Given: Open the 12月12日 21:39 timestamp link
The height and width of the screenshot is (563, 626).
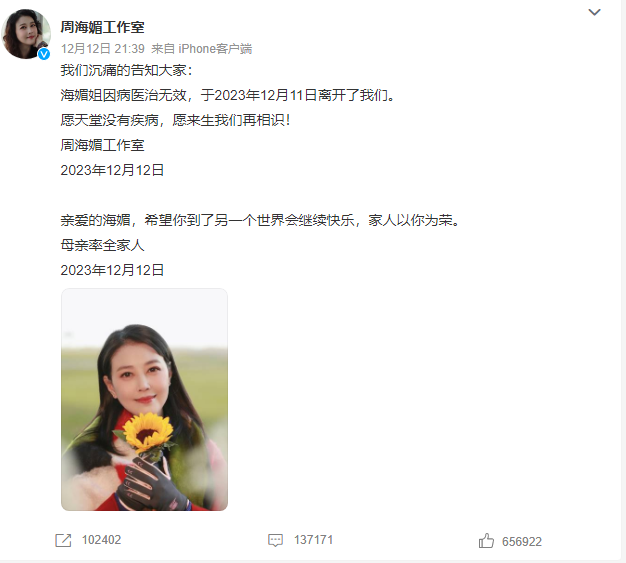Looking at the screenshot, I should click(103, 49).
